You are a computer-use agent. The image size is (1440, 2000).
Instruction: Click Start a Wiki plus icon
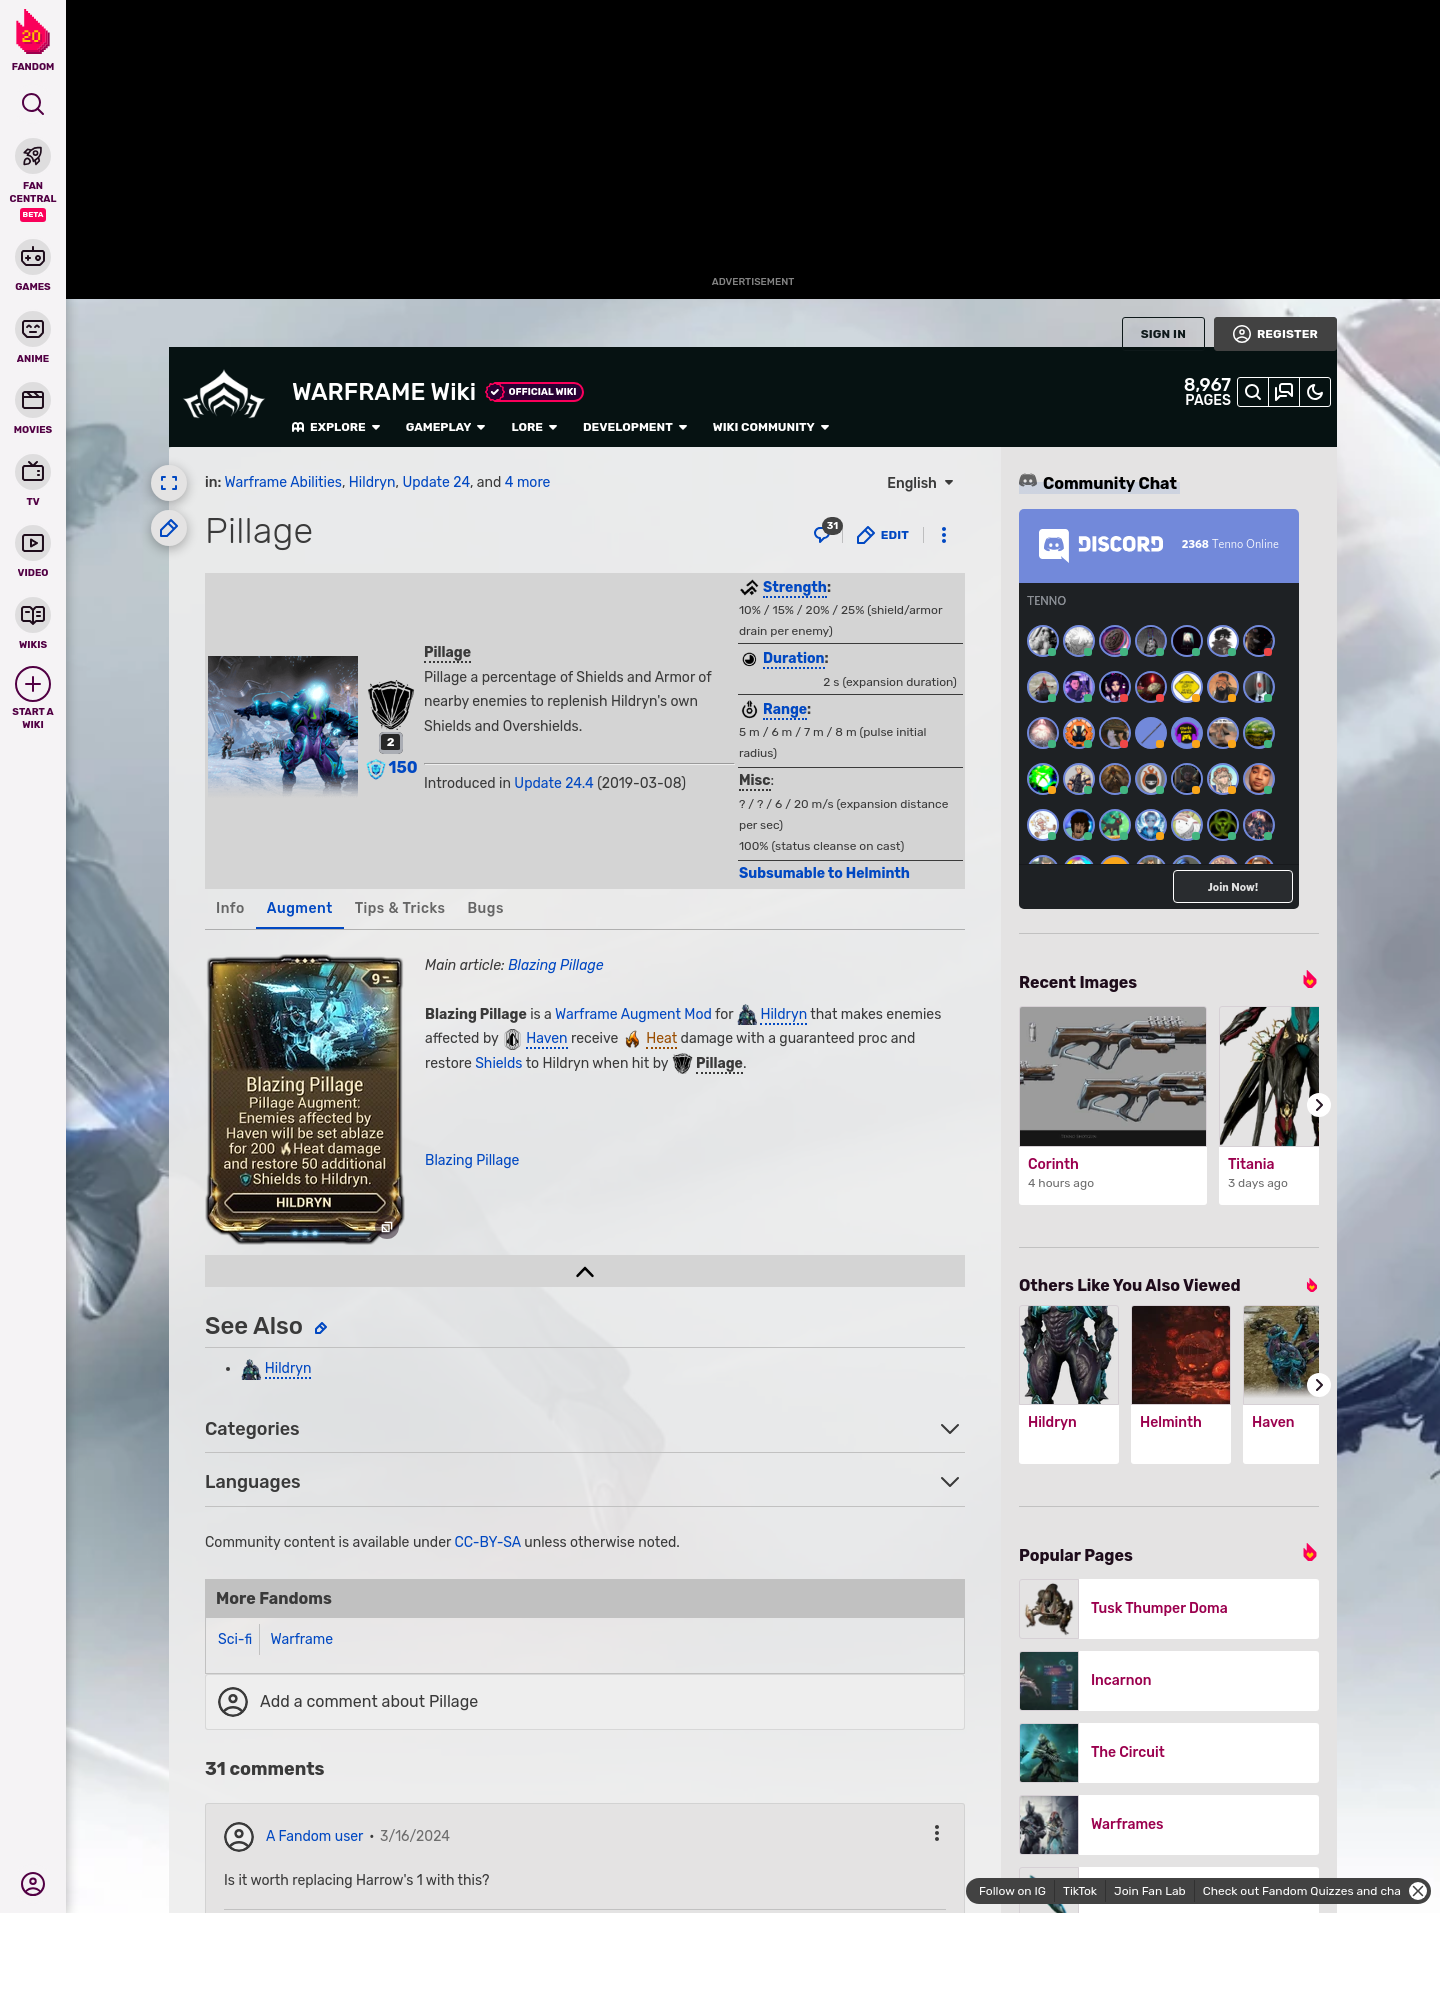33,684
